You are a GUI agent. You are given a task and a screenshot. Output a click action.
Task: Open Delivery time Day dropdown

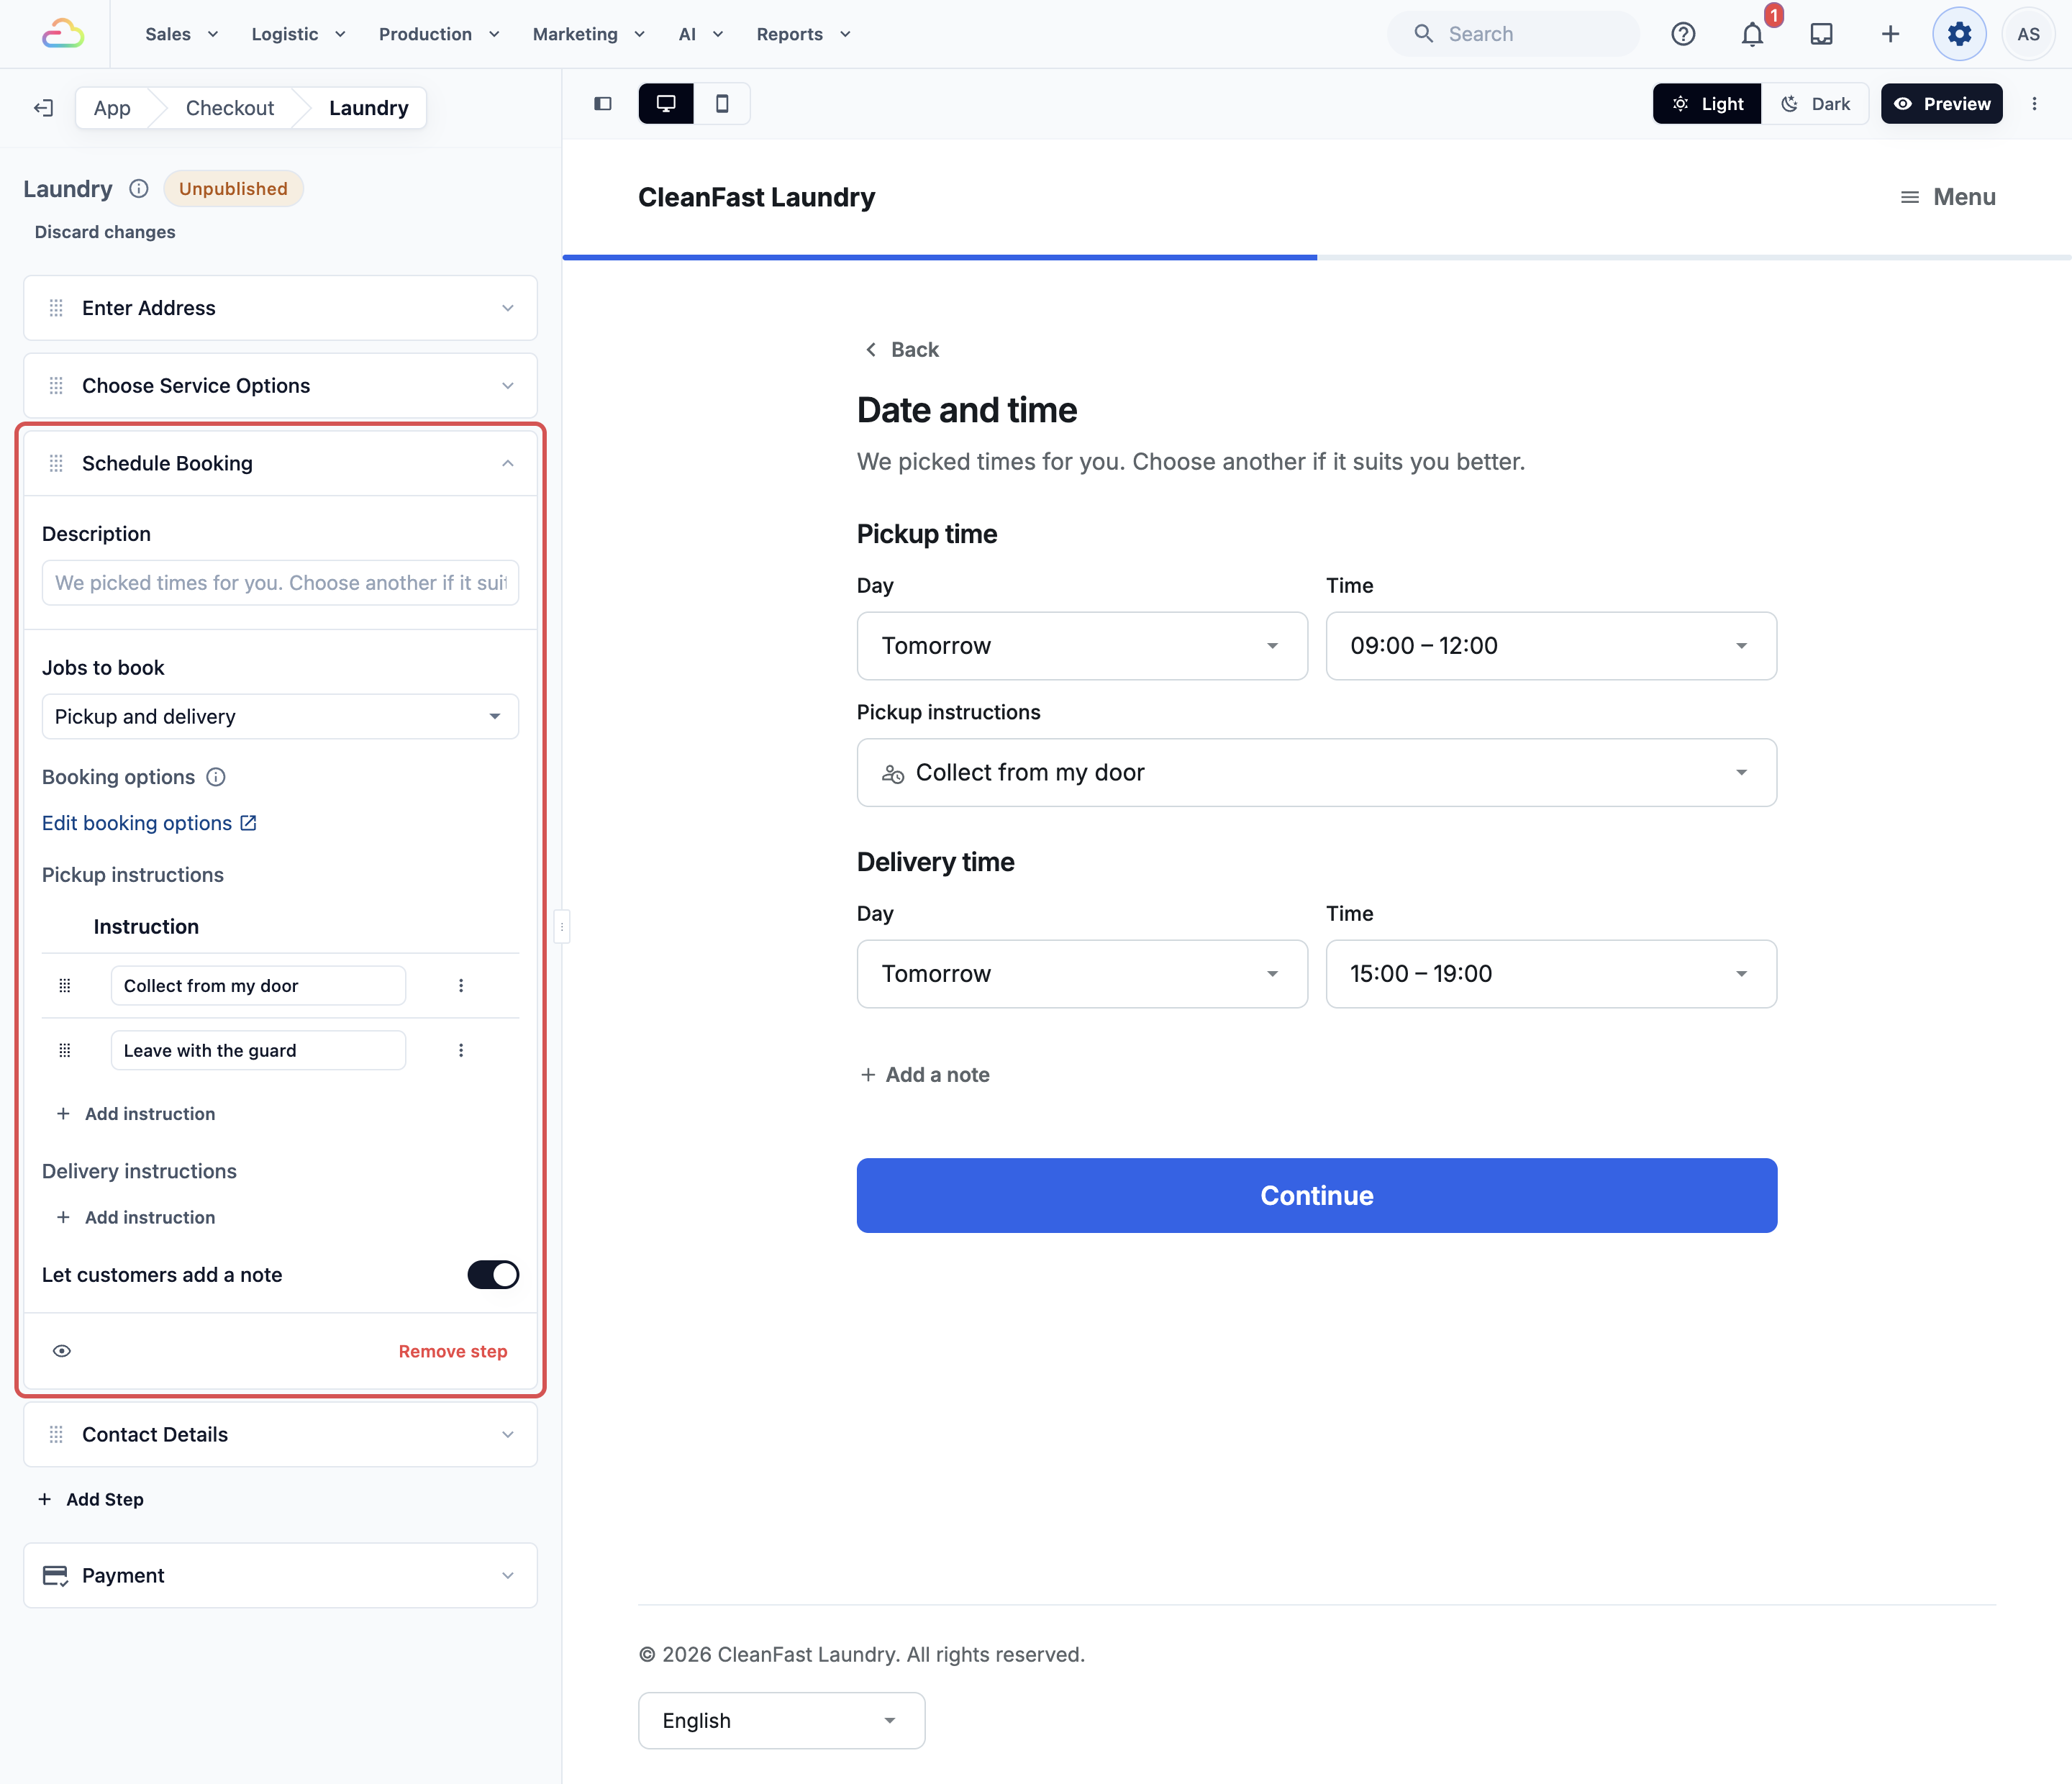1082,974
